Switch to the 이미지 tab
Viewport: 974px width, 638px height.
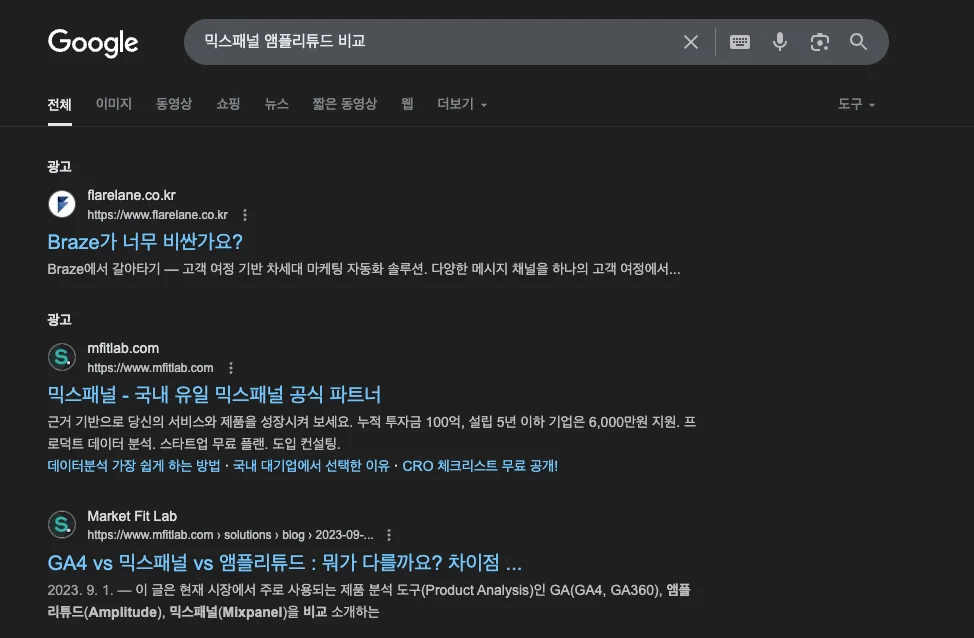114,104
